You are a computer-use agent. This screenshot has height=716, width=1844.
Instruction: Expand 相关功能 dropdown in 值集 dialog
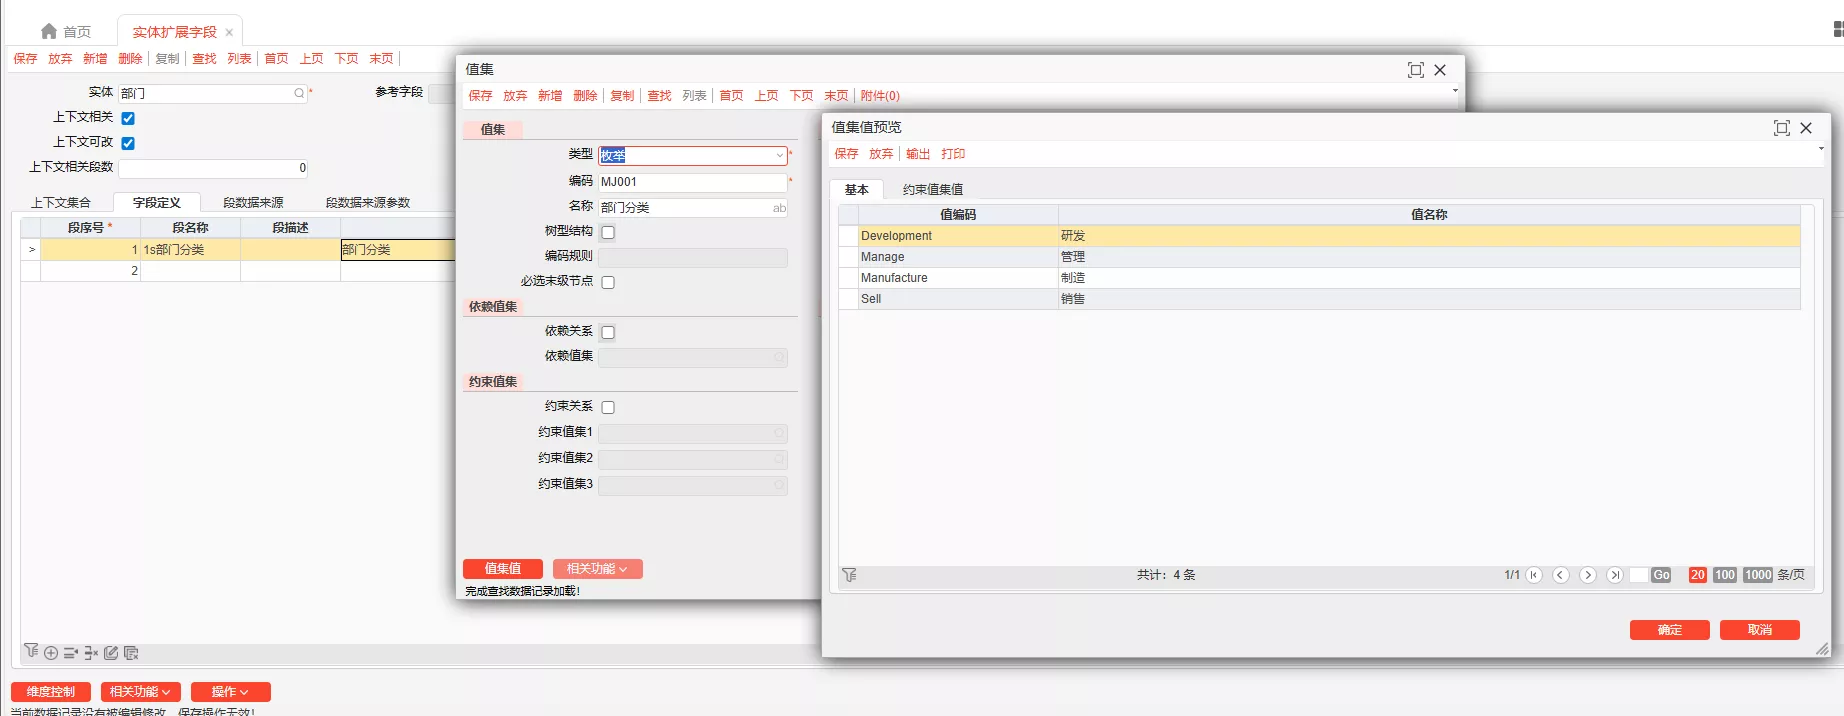(597, 569)
